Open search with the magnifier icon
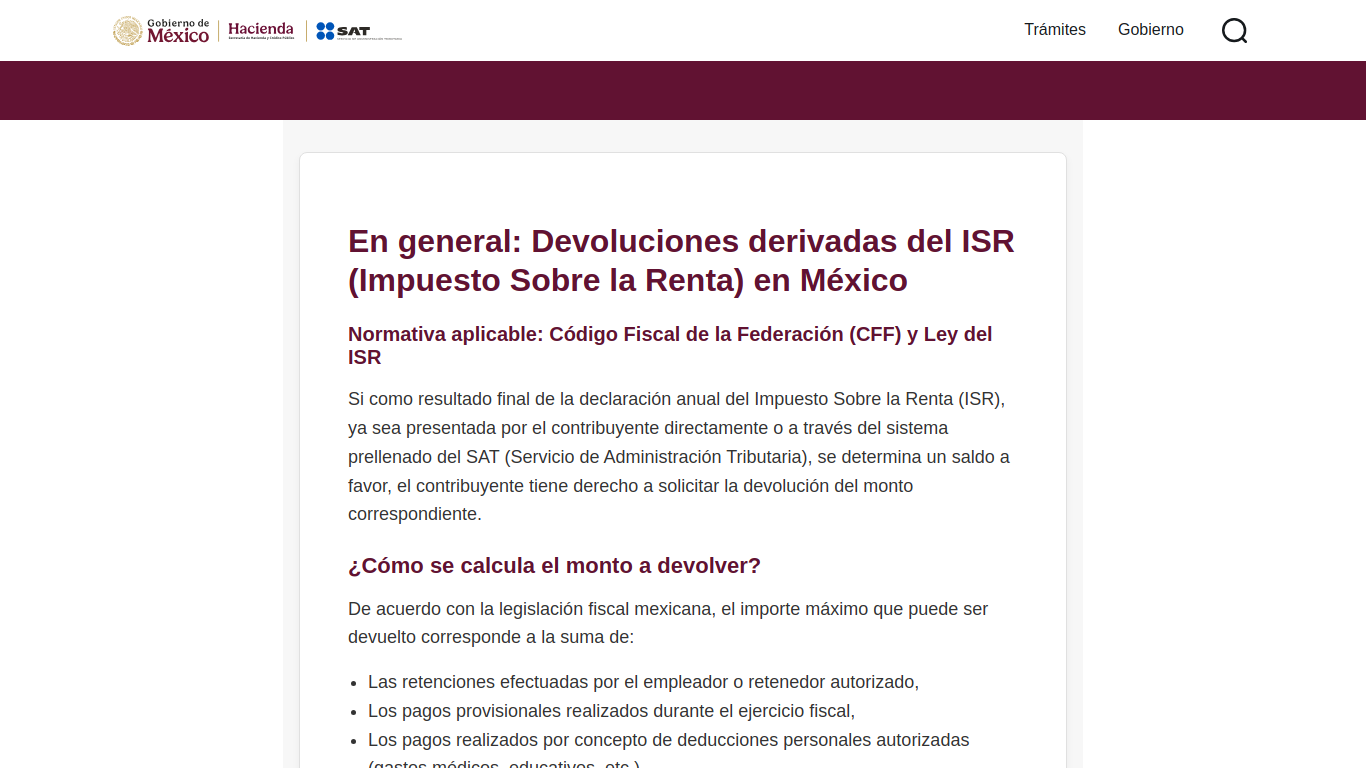 pos(1234,31)
